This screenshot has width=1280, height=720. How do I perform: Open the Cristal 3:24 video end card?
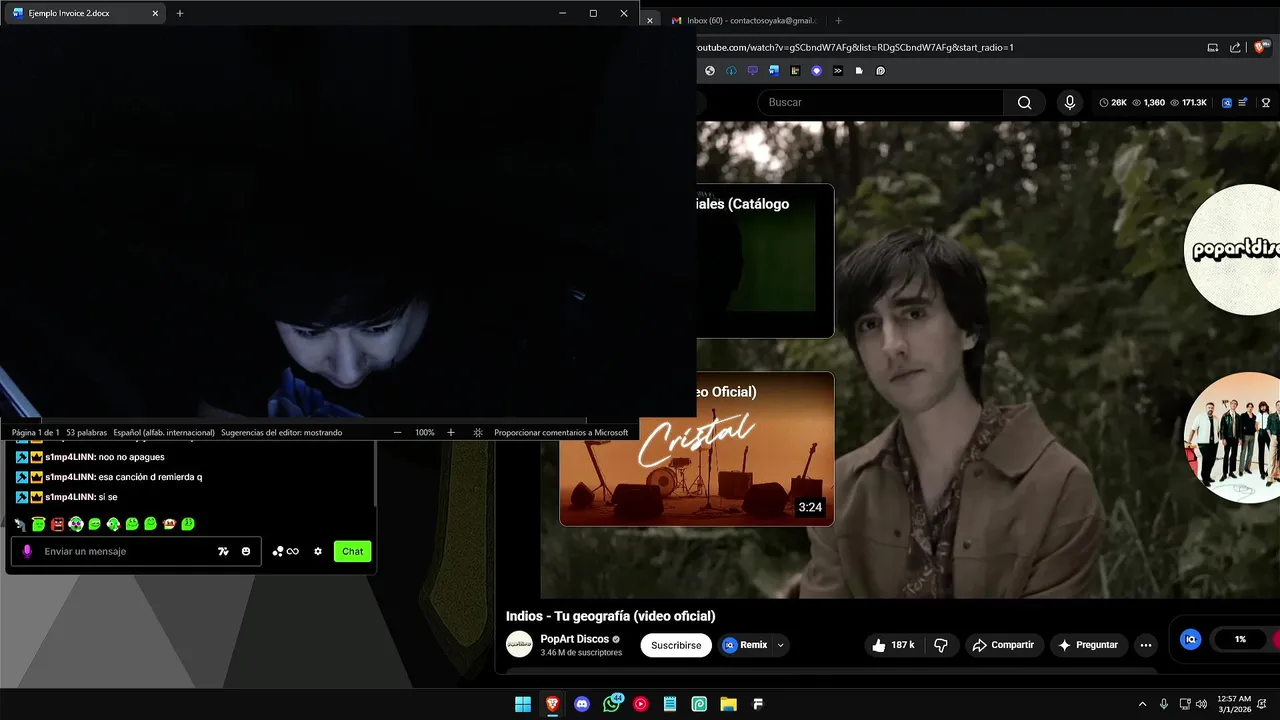(696, 448)
